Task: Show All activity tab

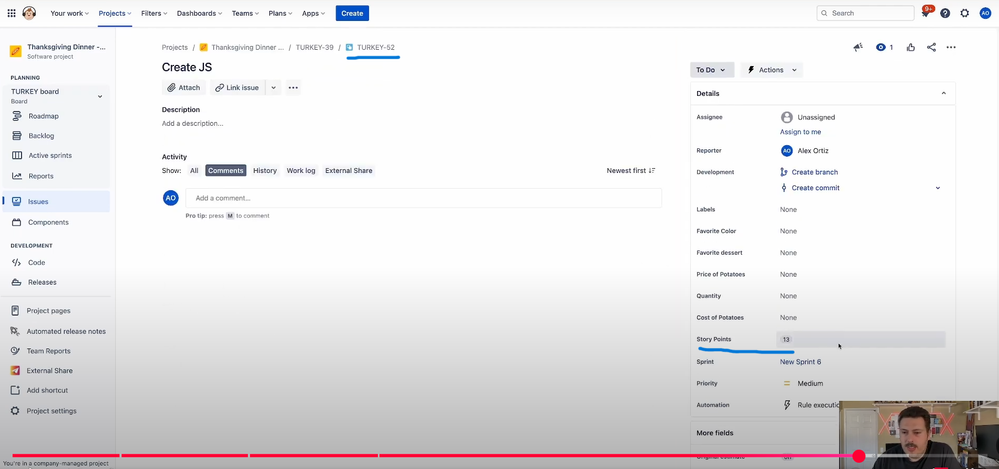Action: [x=194, y=171]
